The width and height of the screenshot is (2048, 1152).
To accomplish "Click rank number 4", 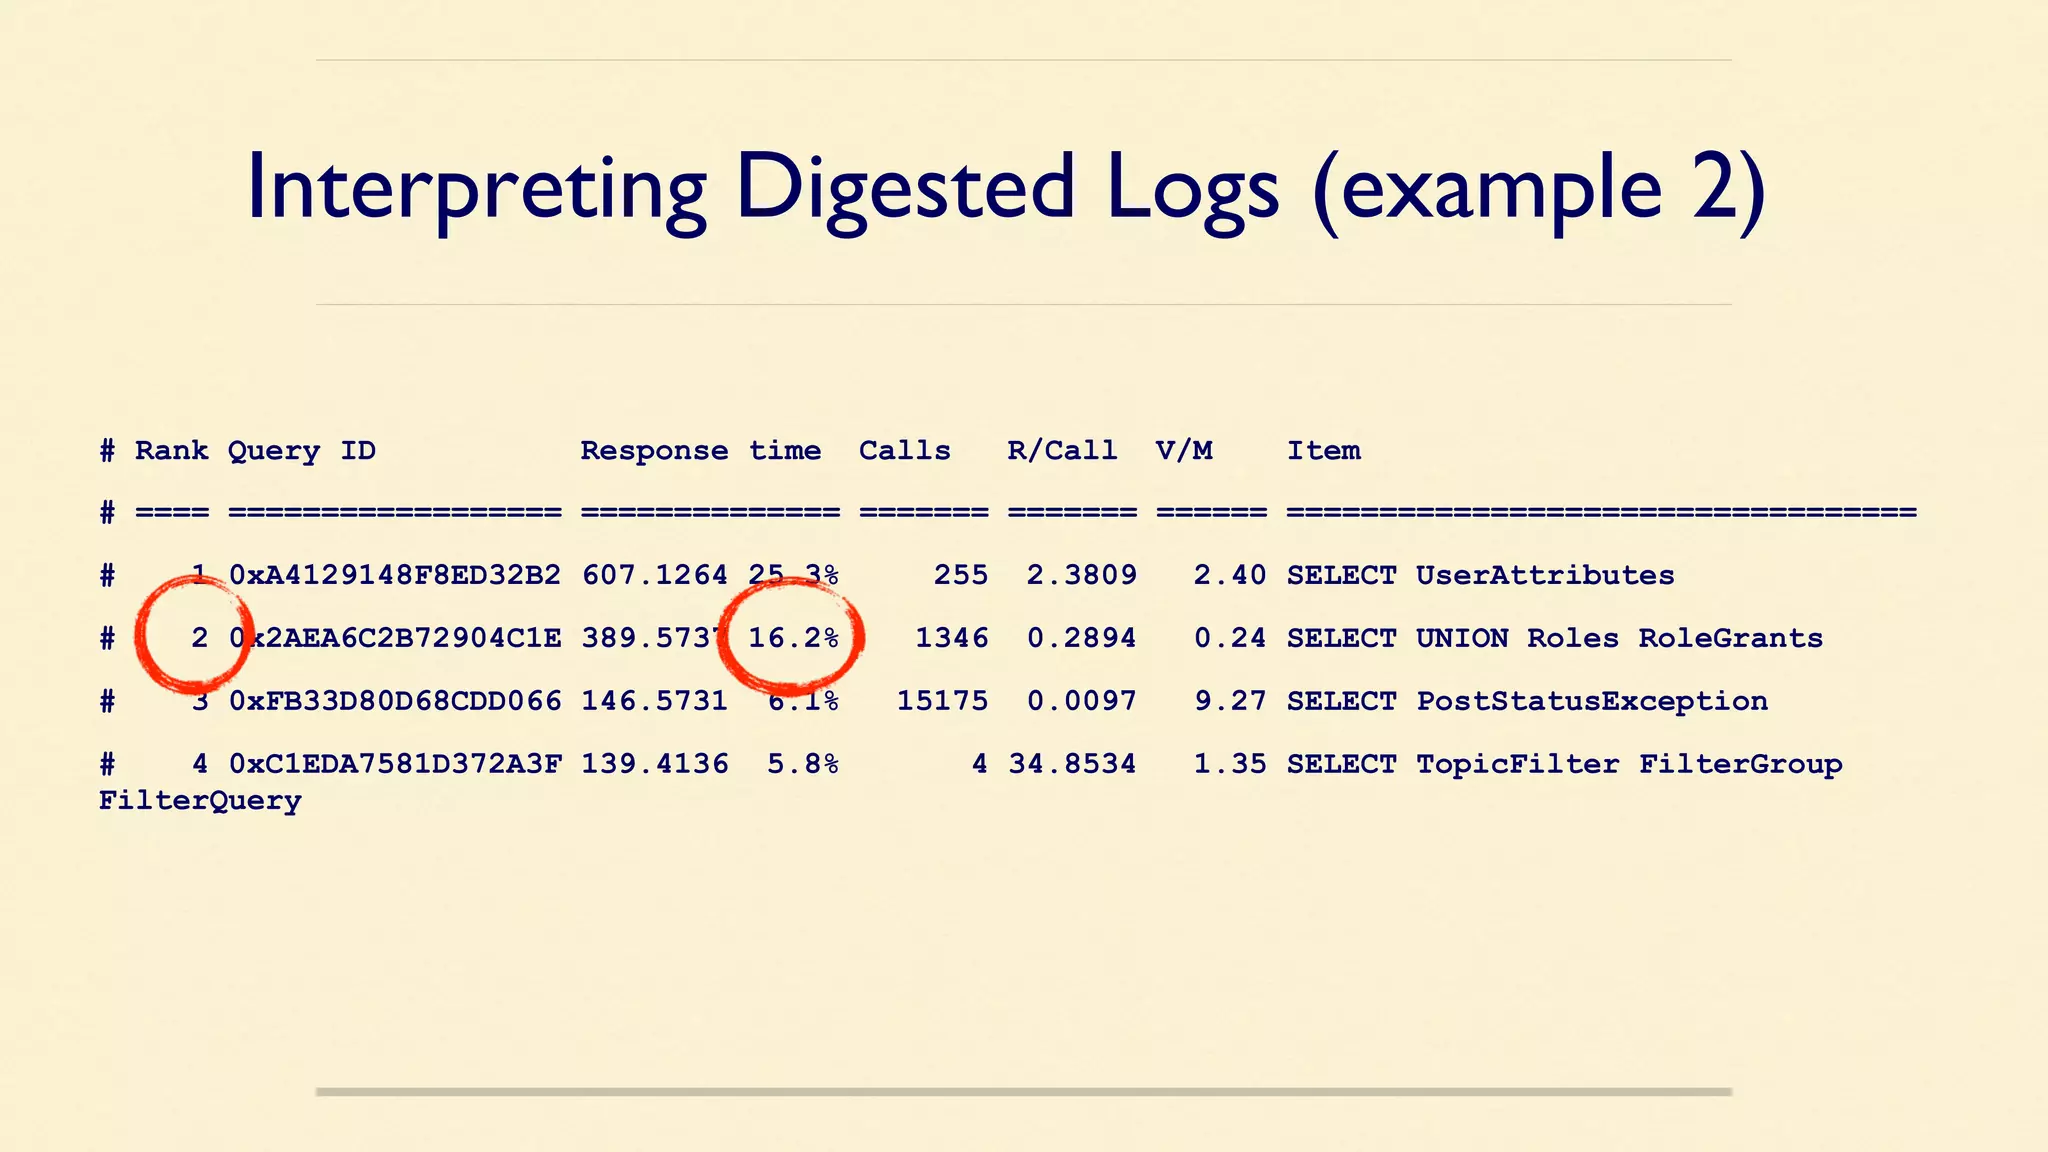I will 200,764.
